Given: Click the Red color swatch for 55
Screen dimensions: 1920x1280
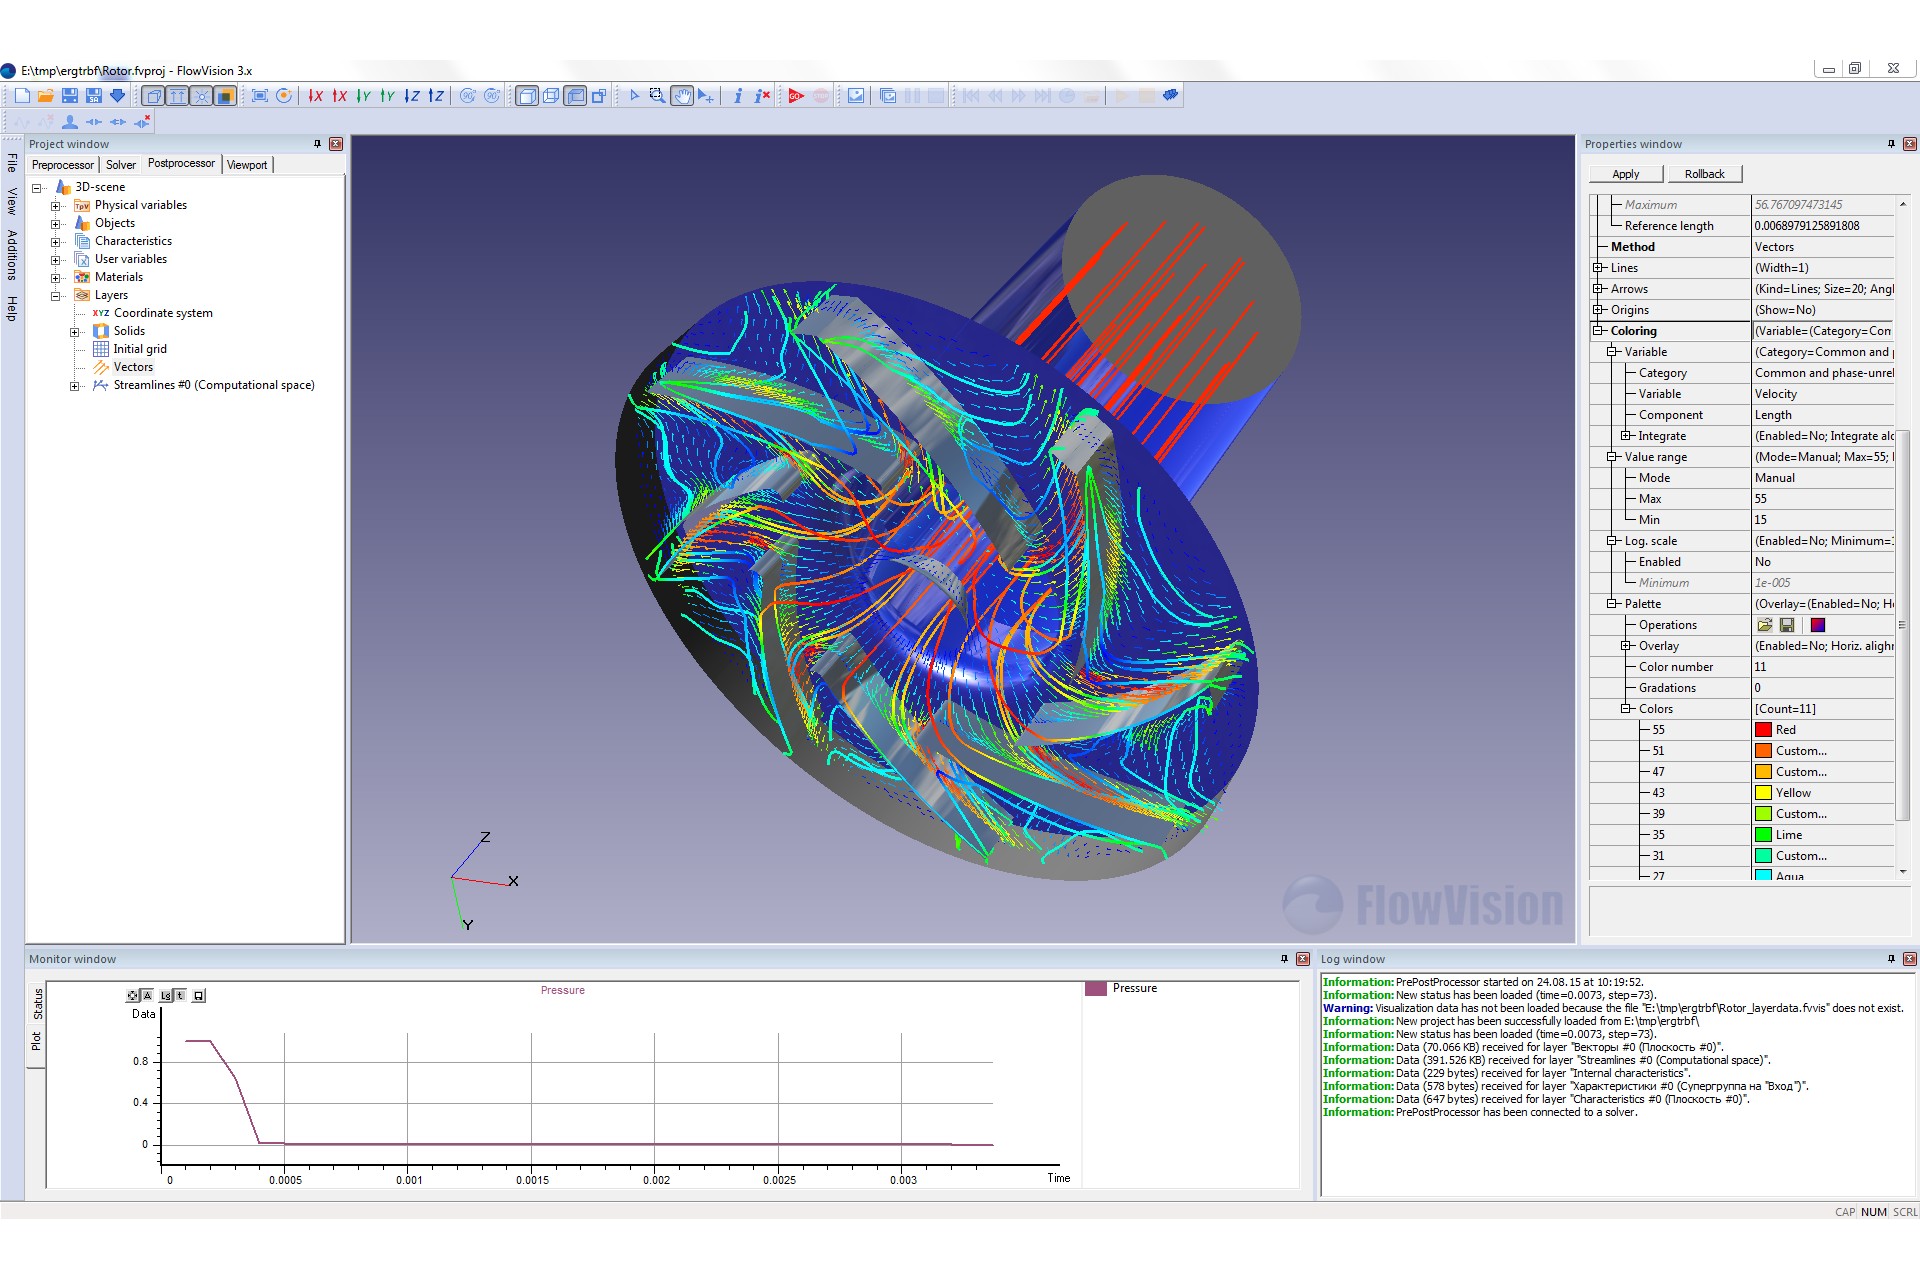Looking at the screenshot, I should point(1764,730).
